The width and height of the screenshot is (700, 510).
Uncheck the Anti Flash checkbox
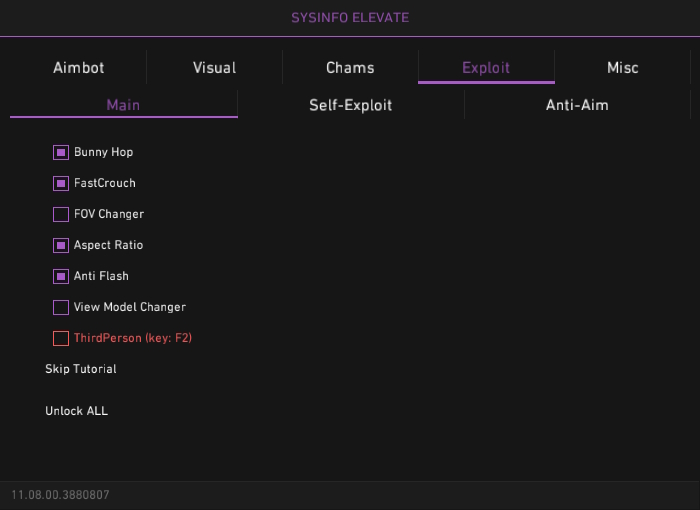click(x=61, y=277)
